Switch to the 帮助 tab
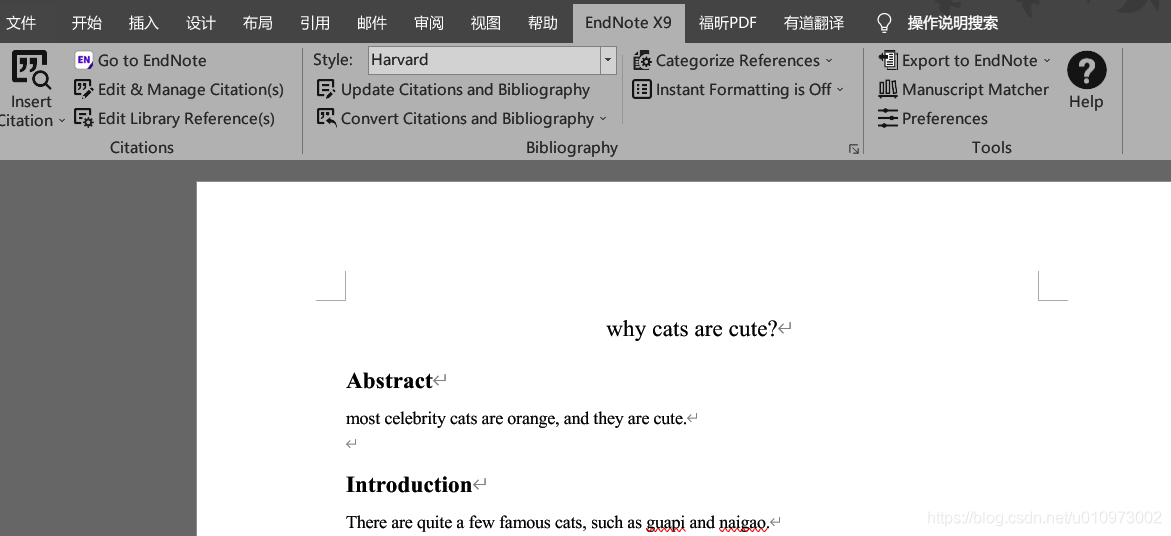This screenshot has height=536, width=1171. coord(543,23)
